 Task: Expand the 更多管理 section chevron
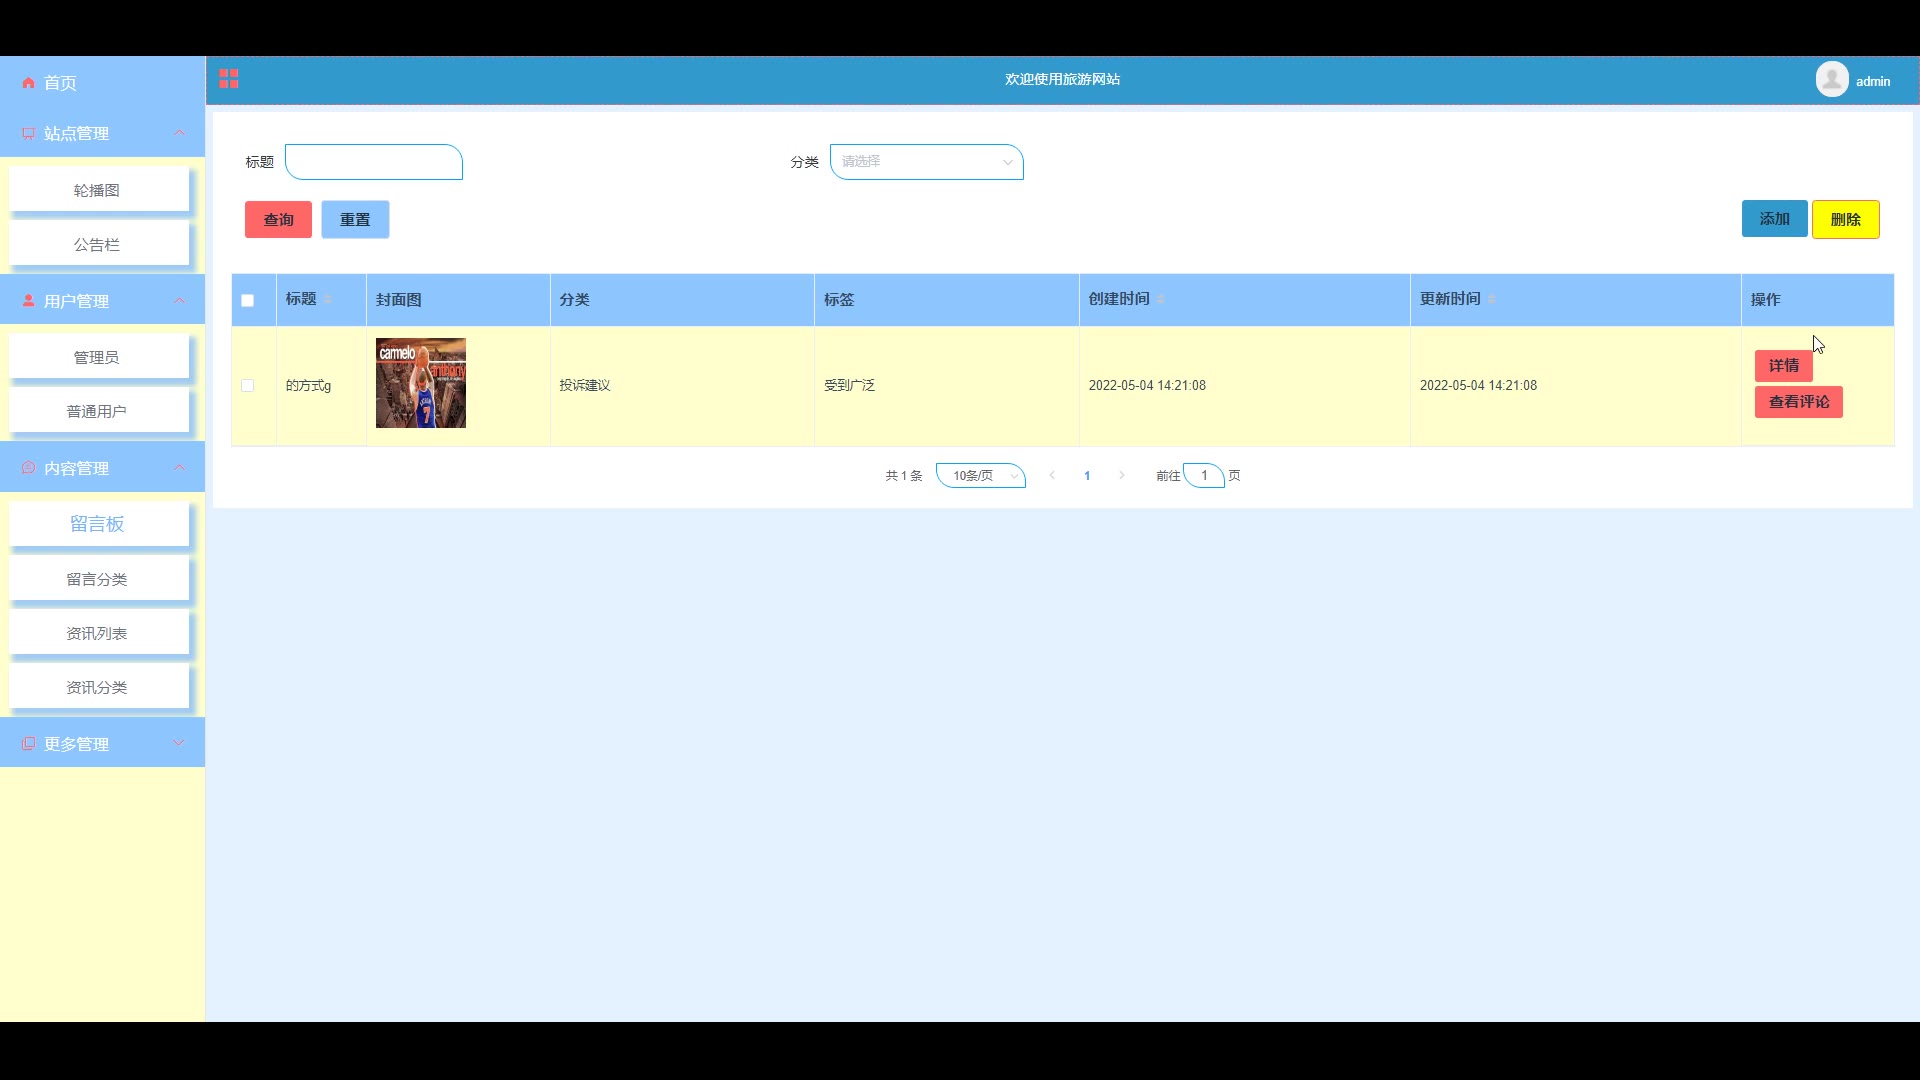click(179, 743)
